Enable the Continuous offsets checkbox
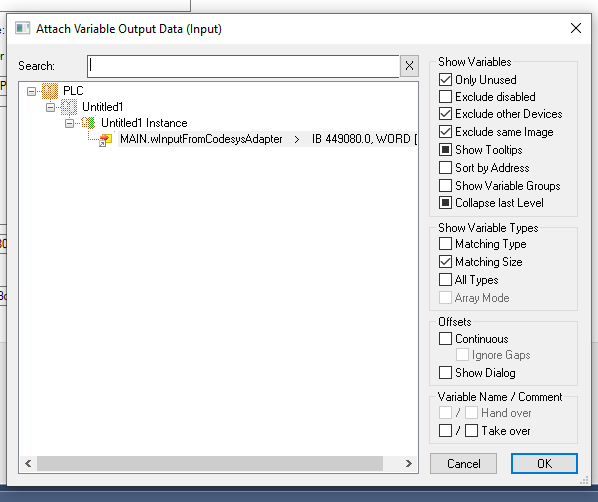The height and width of the screenshot is (502, 598). pyautogui.click(x=445, y=338)
